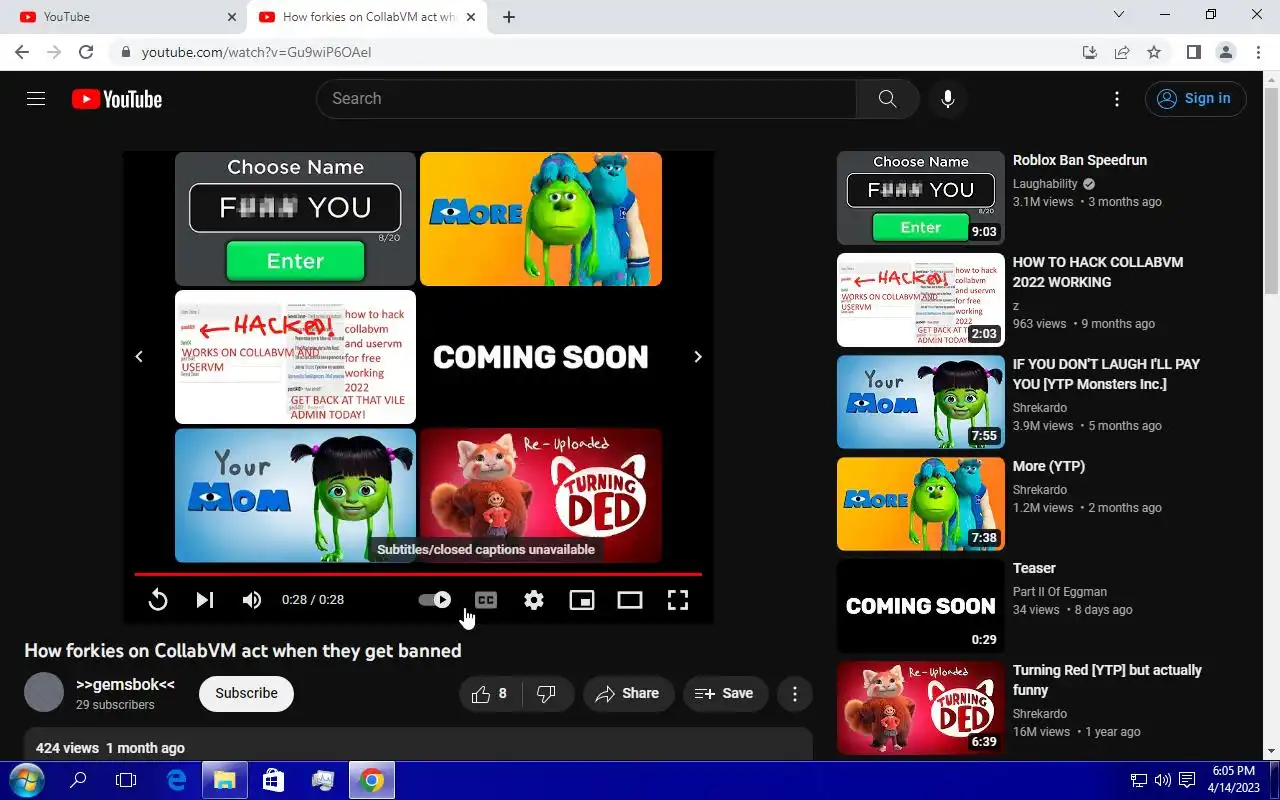The width and height of the screenshot is (1280, 800).
Task: Bookmark this page star
Action: [1154, 52]
